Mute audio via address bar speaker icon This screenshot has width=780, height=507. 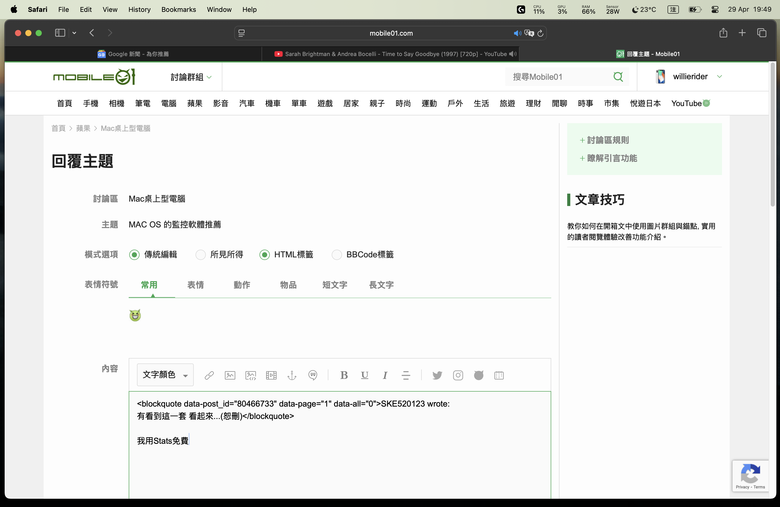pos(517,33)
